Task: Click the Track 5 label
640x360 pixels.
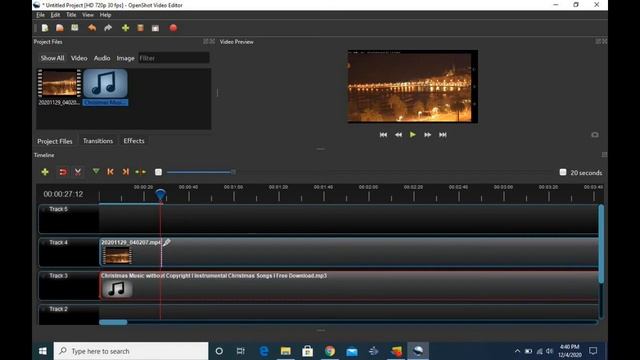Action: 58,209
